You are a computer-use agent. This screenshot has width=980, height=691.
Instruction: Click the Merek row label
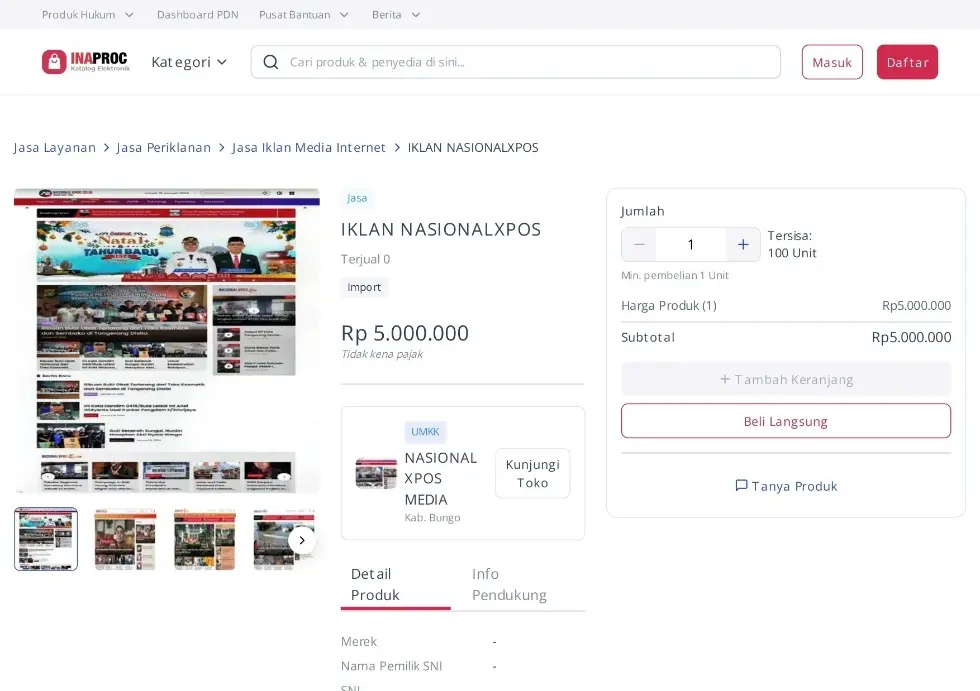(x=359, y=642)
